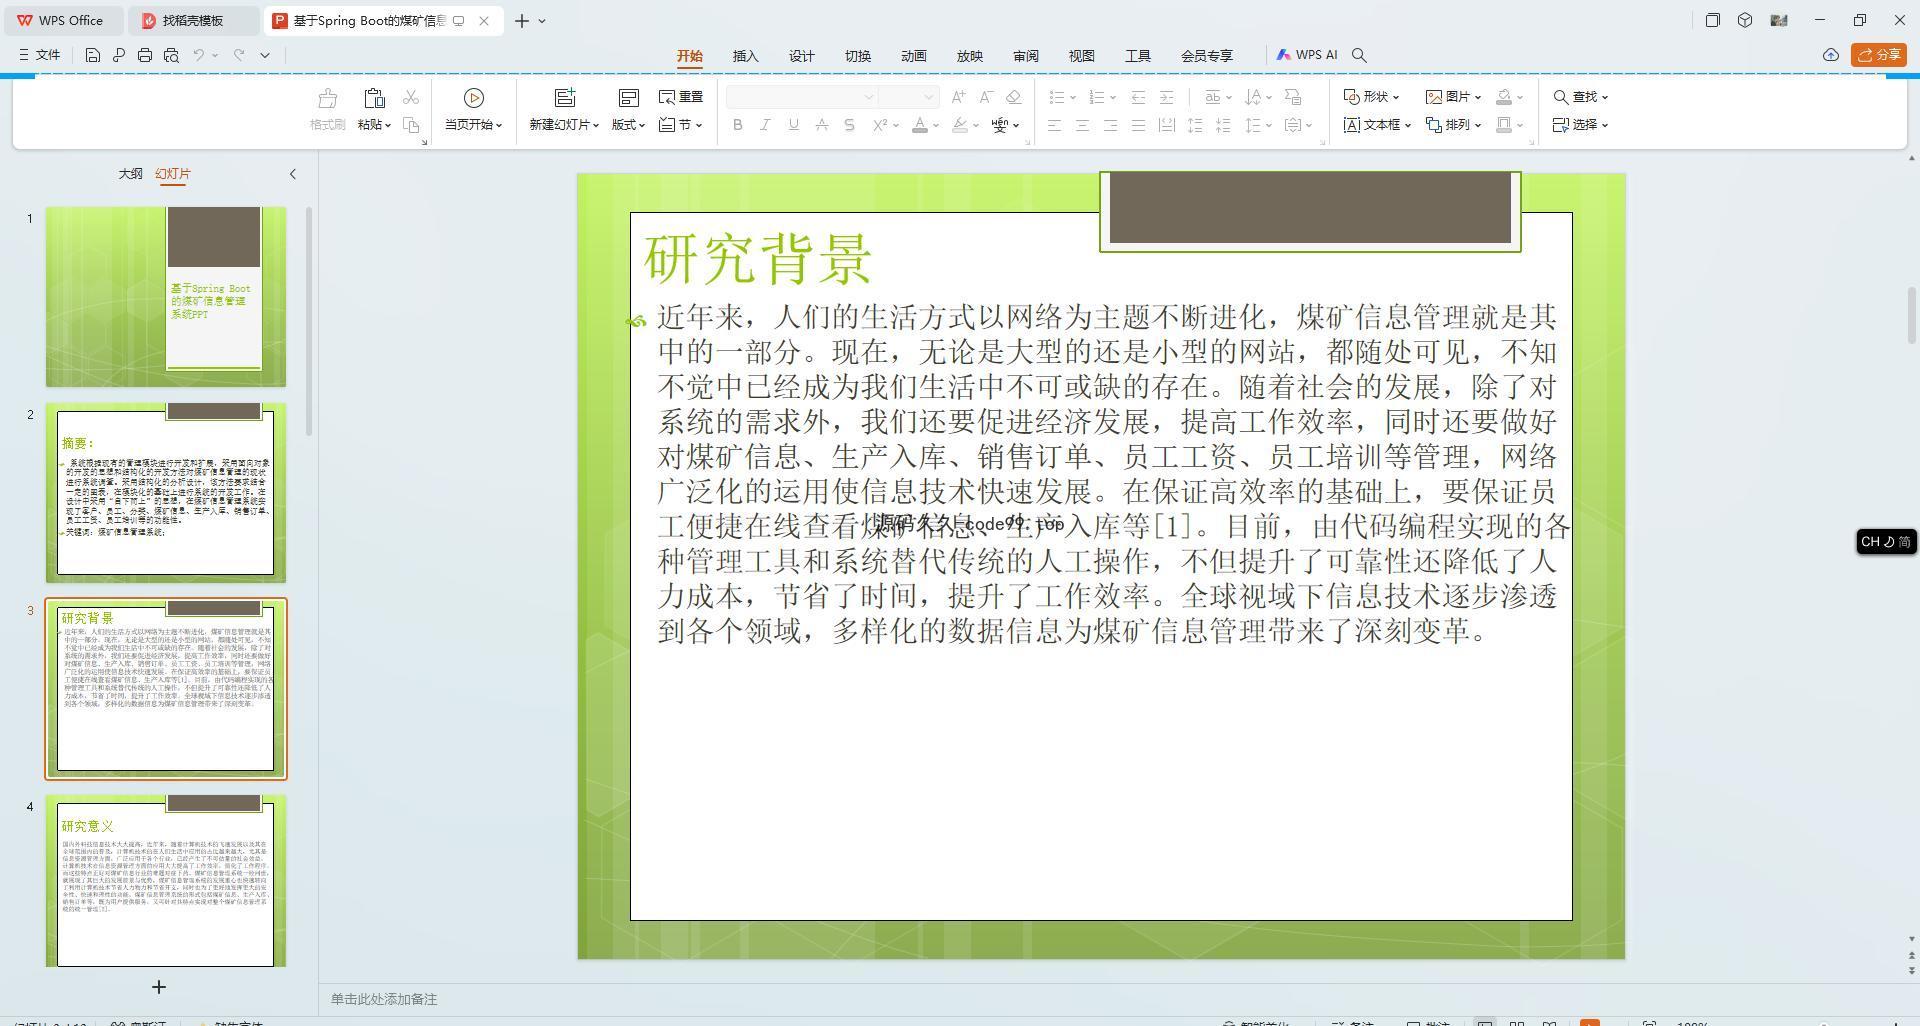
Task: Click the Cut scissors icon
Action: coord(411,97)
